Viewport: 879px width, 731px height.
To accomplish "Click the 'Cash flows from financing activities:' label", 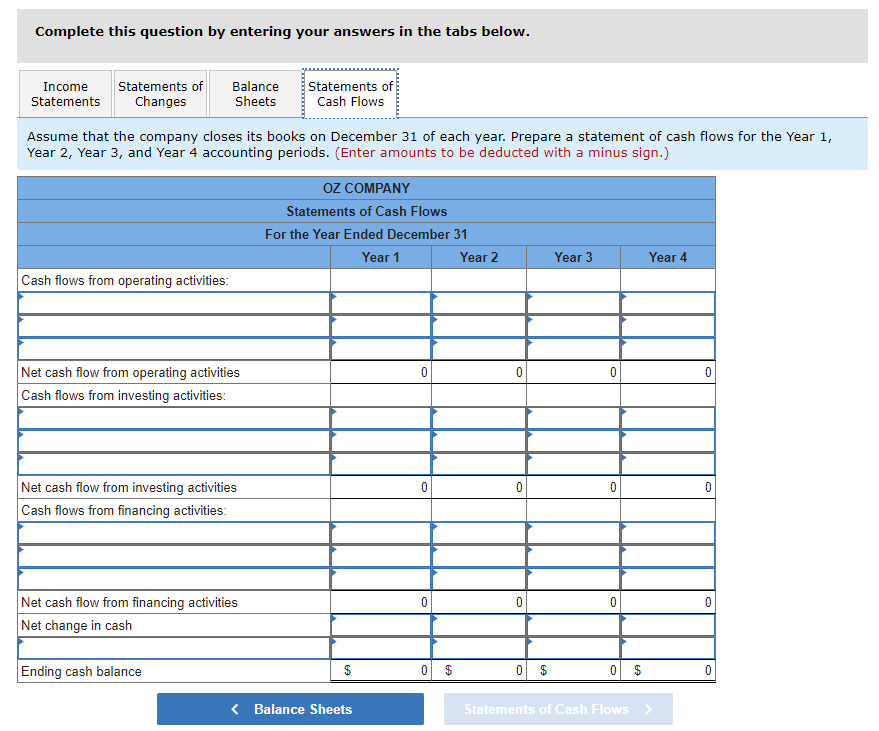I will pos(124,510).
